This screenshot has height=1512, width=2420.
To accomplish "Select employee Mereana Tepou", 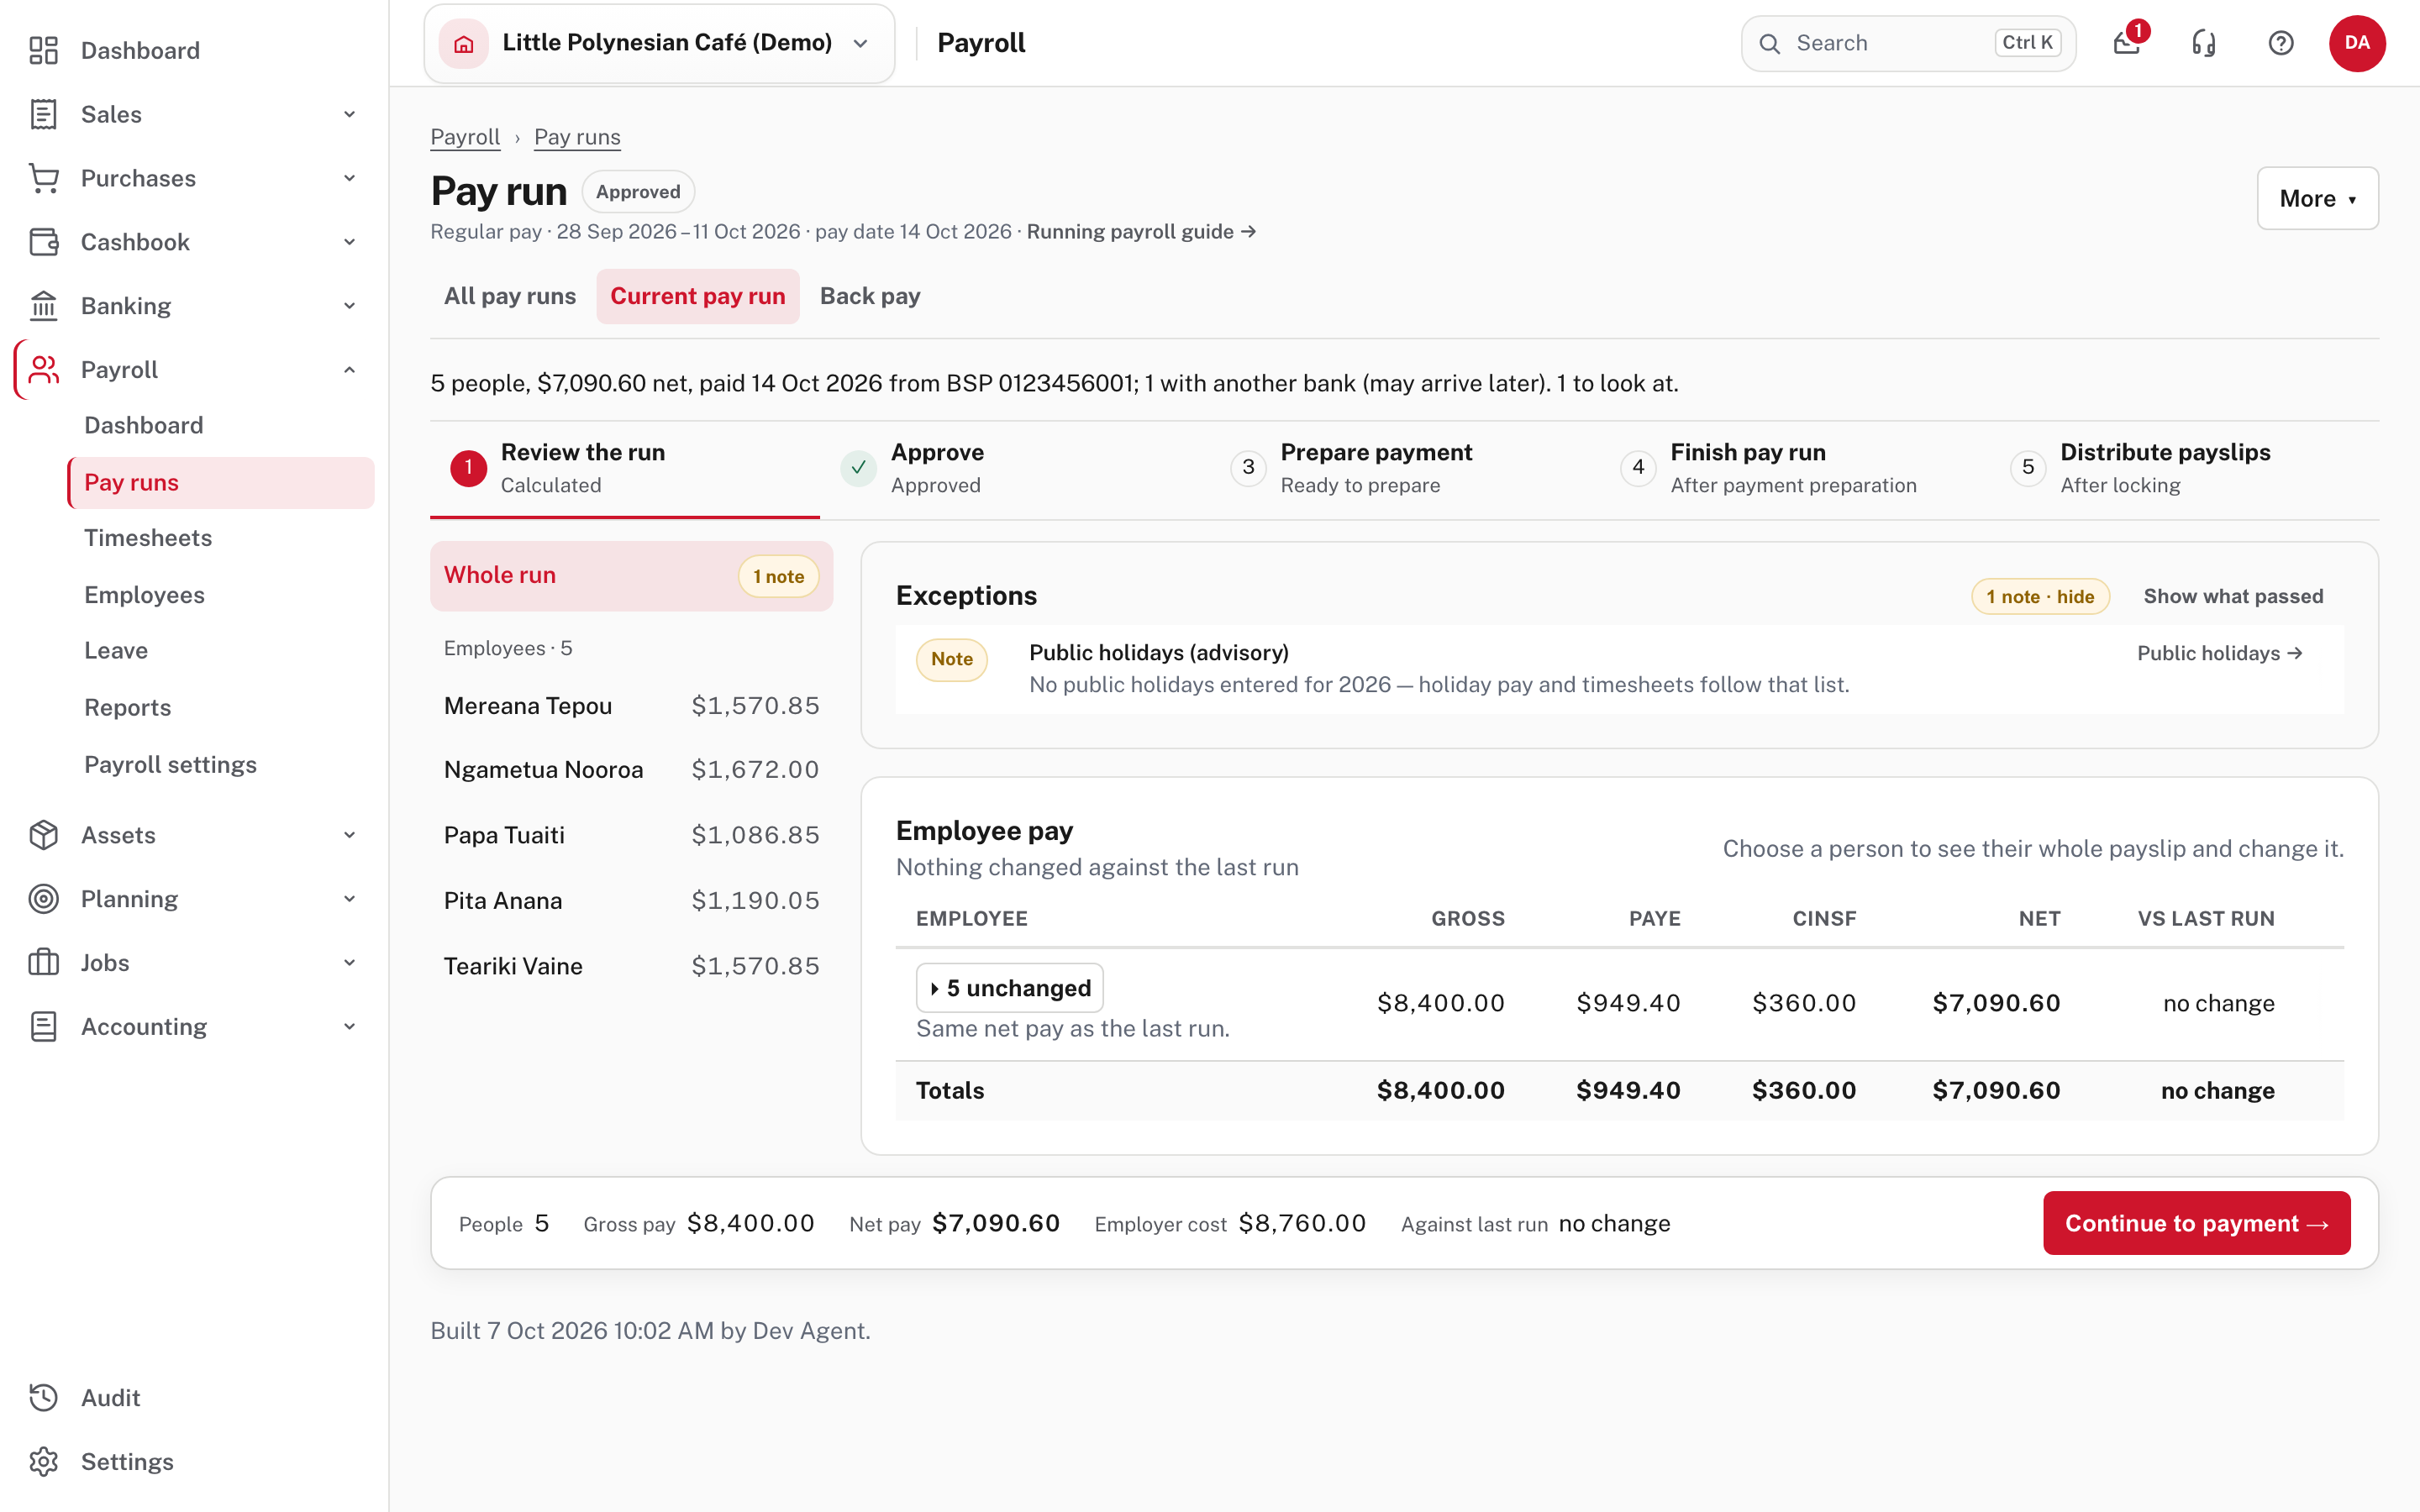I will 631,706.
